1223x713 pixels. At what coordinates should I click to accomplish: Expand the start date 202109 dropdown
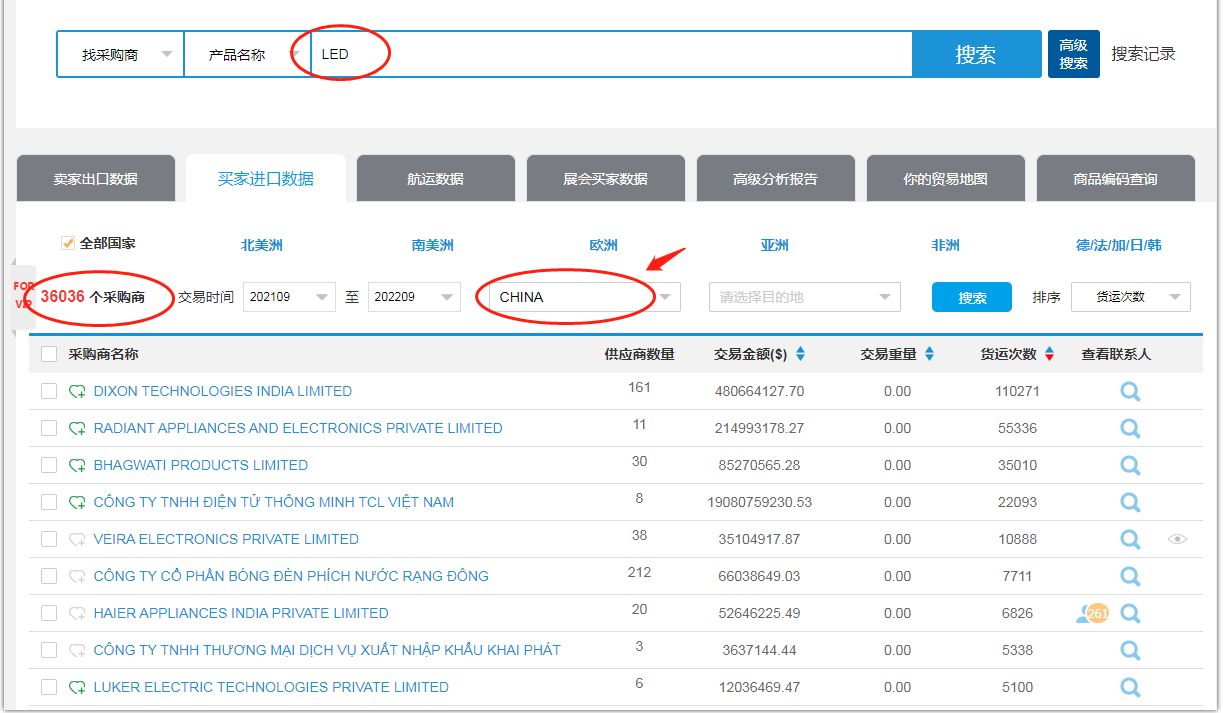289,297
